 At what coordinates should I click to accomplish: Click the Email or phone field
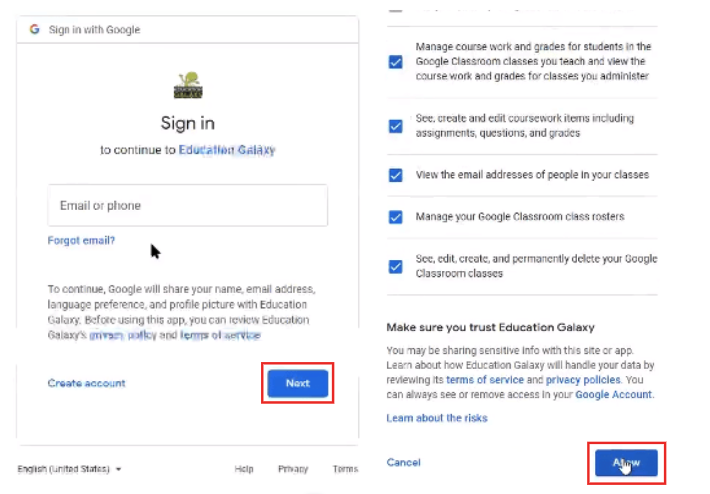(x=187, y=205)
